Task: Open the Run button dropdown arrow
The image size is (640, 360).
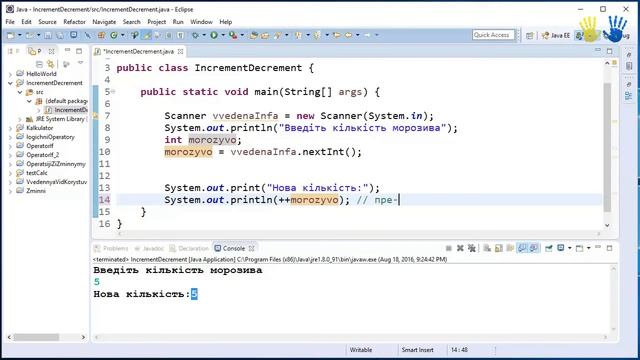Action: pos(223,36)
